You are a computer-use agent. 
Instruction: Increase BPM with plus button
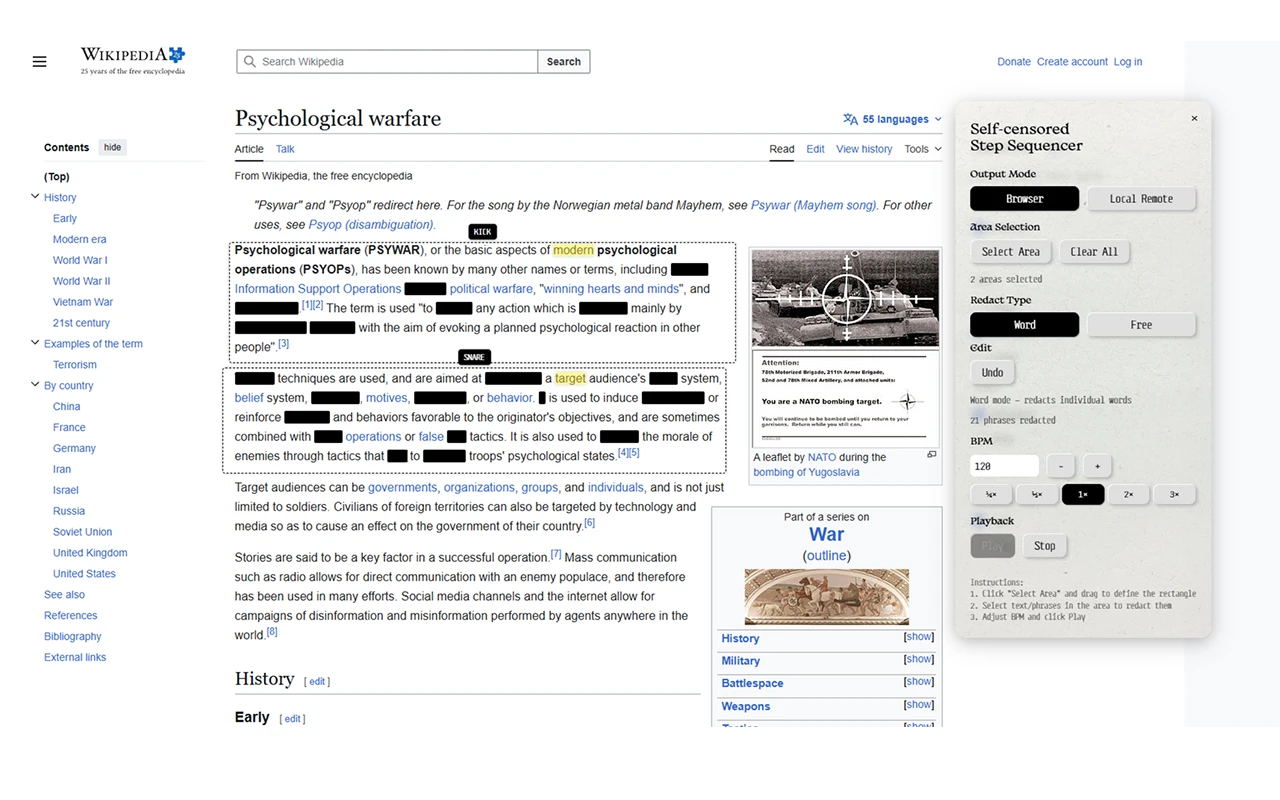[x=1097, y=466]
